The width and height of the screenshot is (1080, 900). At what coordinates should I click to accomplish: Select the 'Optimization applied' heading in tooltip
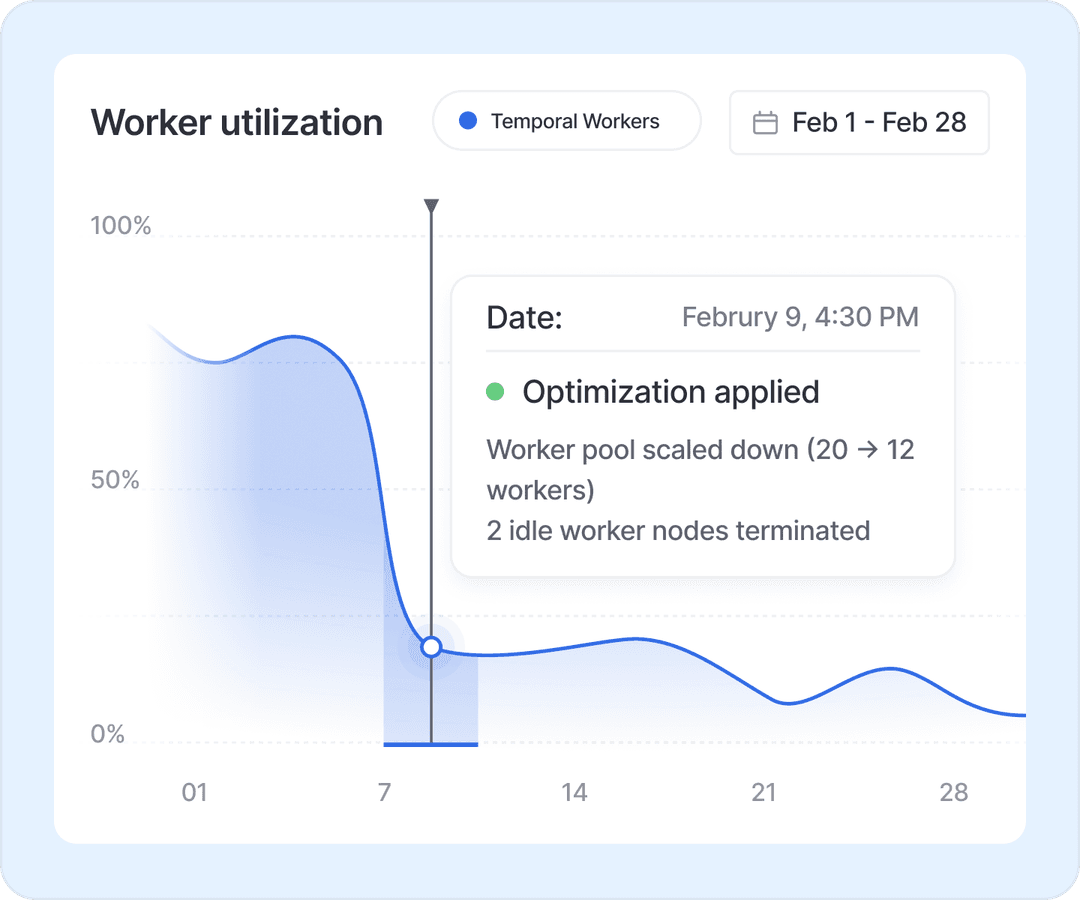[670, 392]
